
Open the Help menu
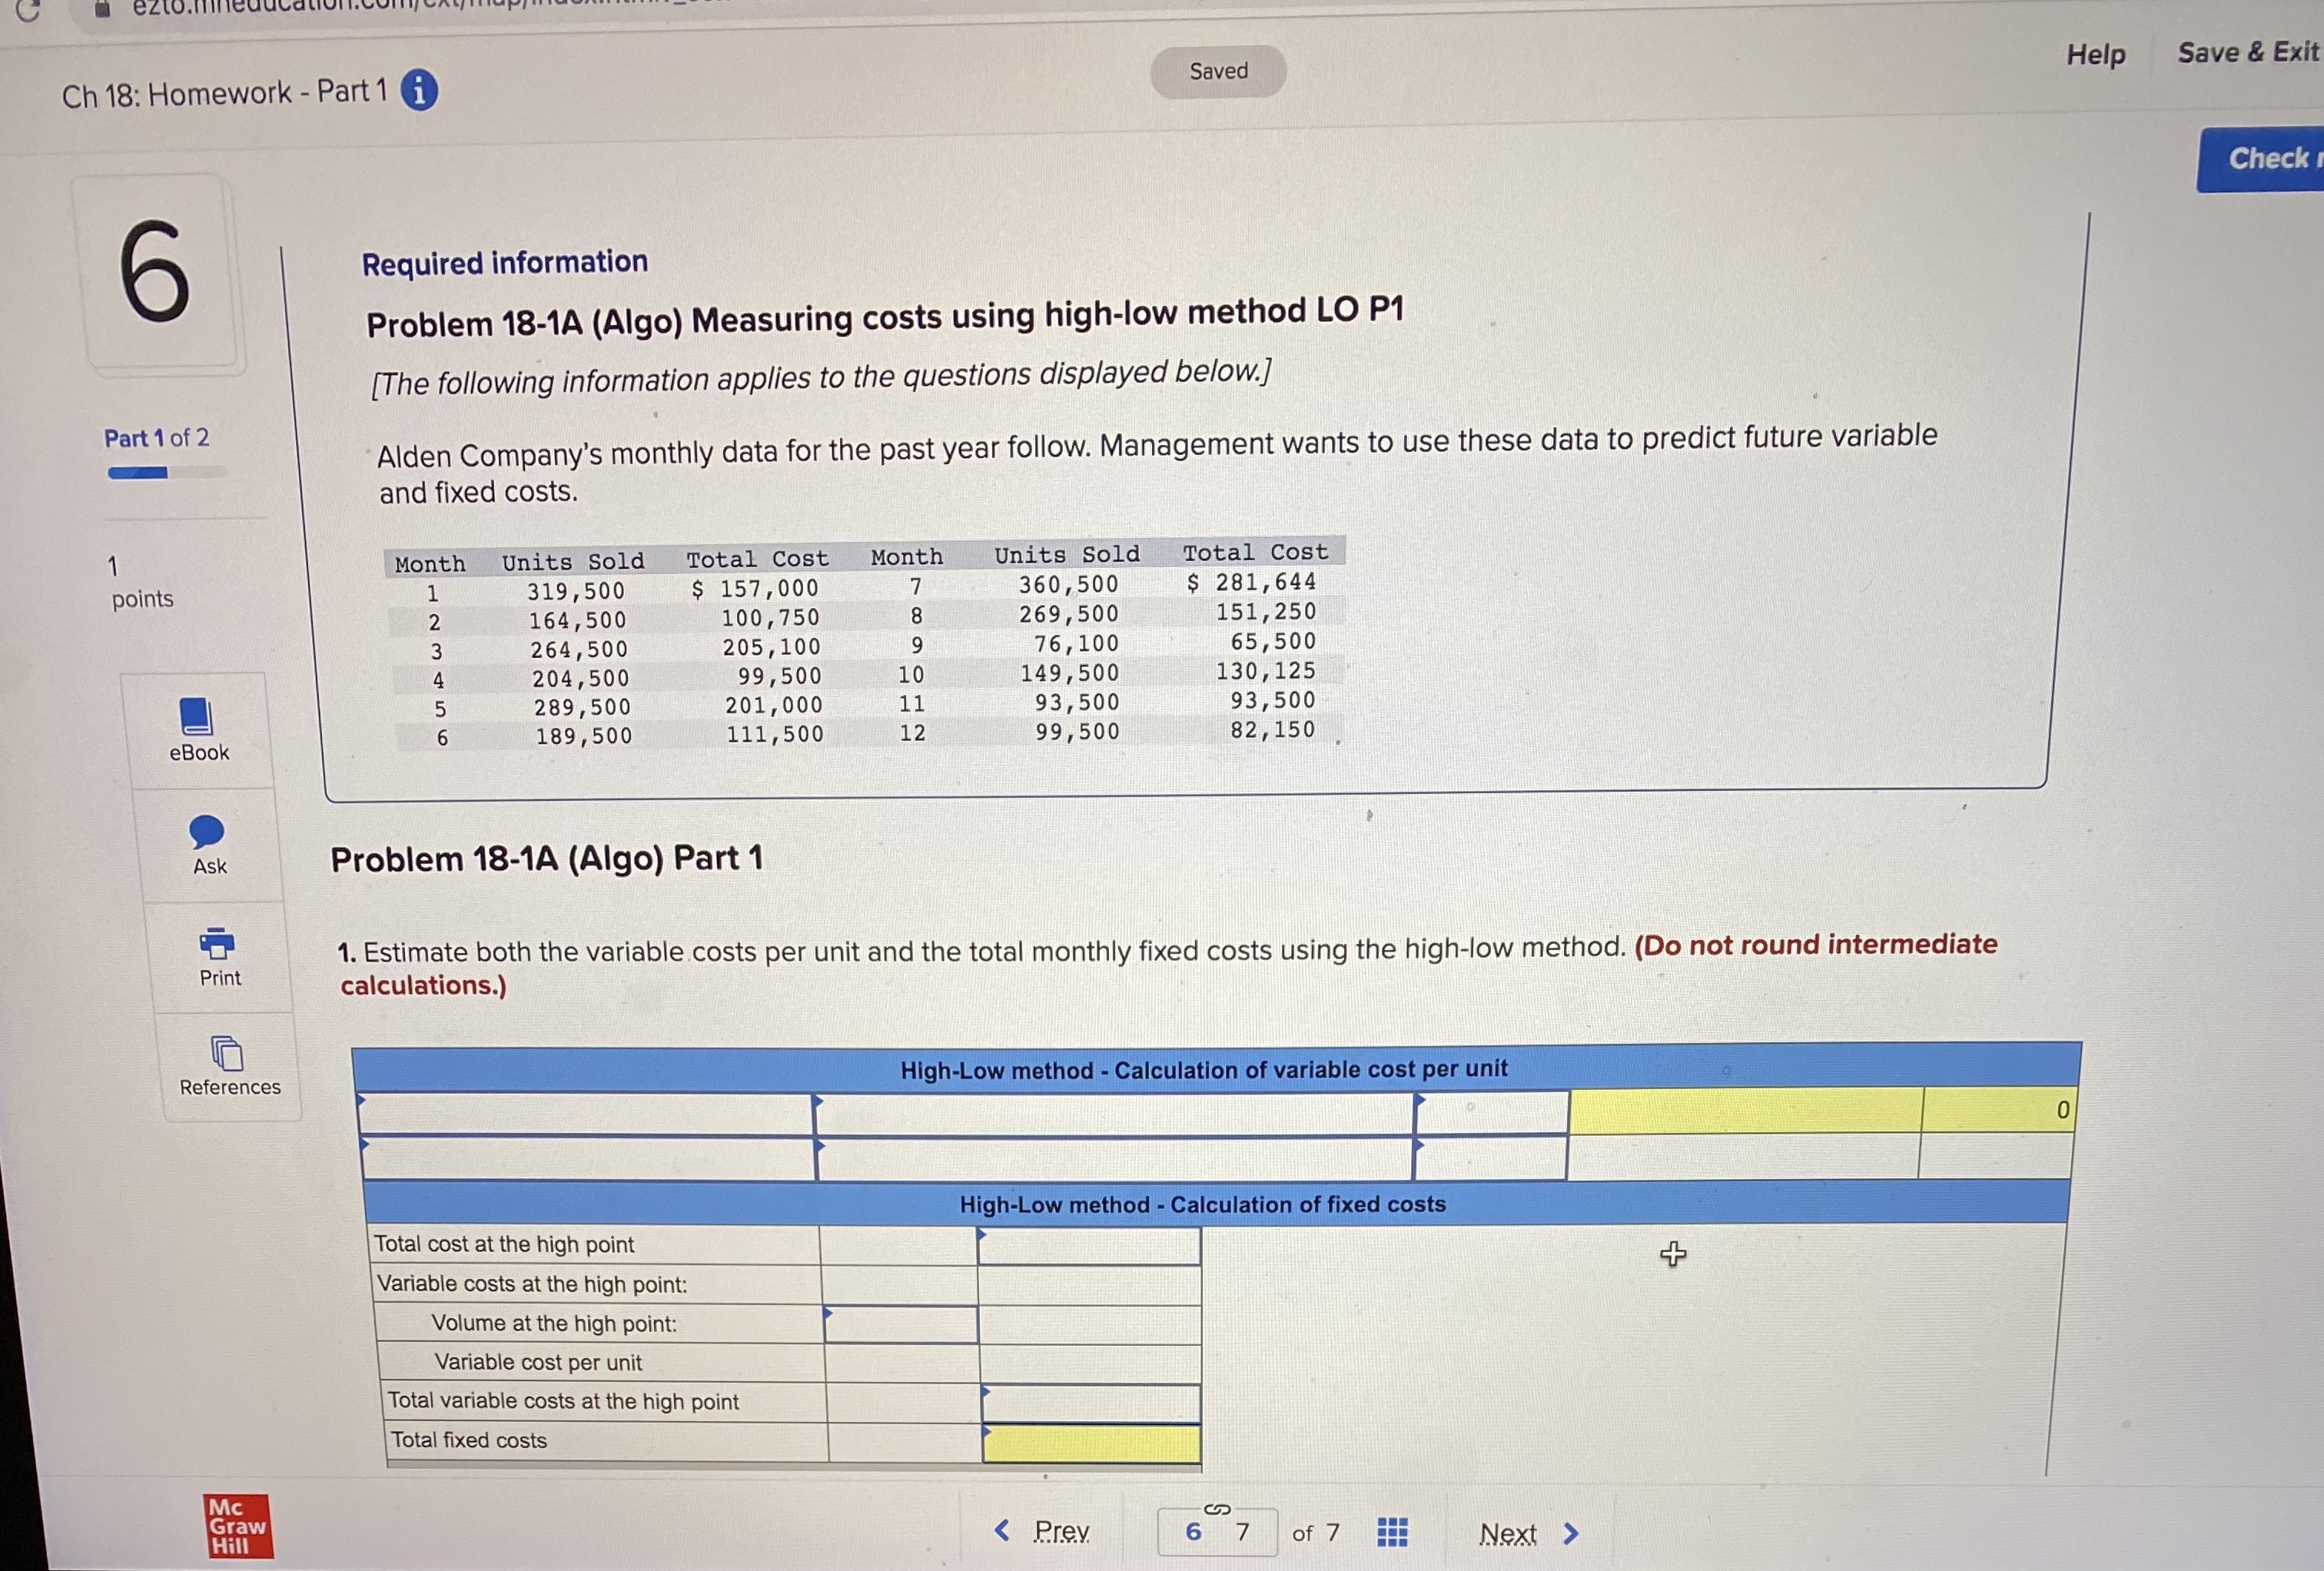pos(2096,54)
